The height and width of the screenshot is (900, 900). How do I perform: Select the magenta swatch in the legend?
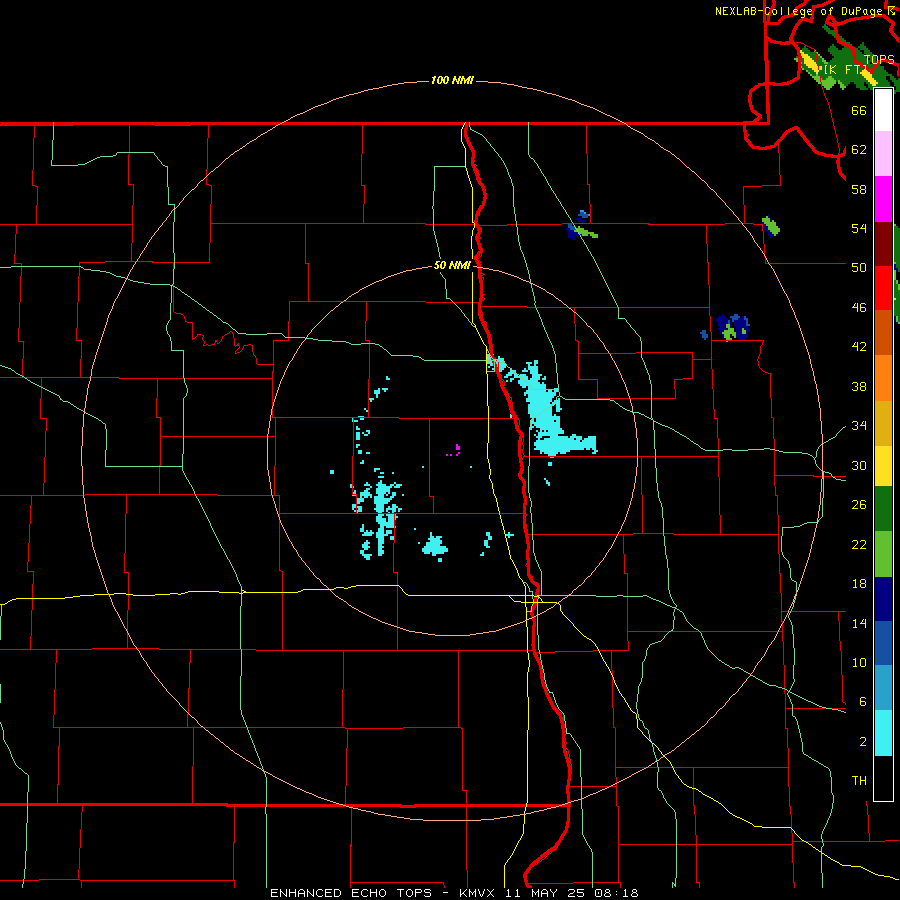883,199
